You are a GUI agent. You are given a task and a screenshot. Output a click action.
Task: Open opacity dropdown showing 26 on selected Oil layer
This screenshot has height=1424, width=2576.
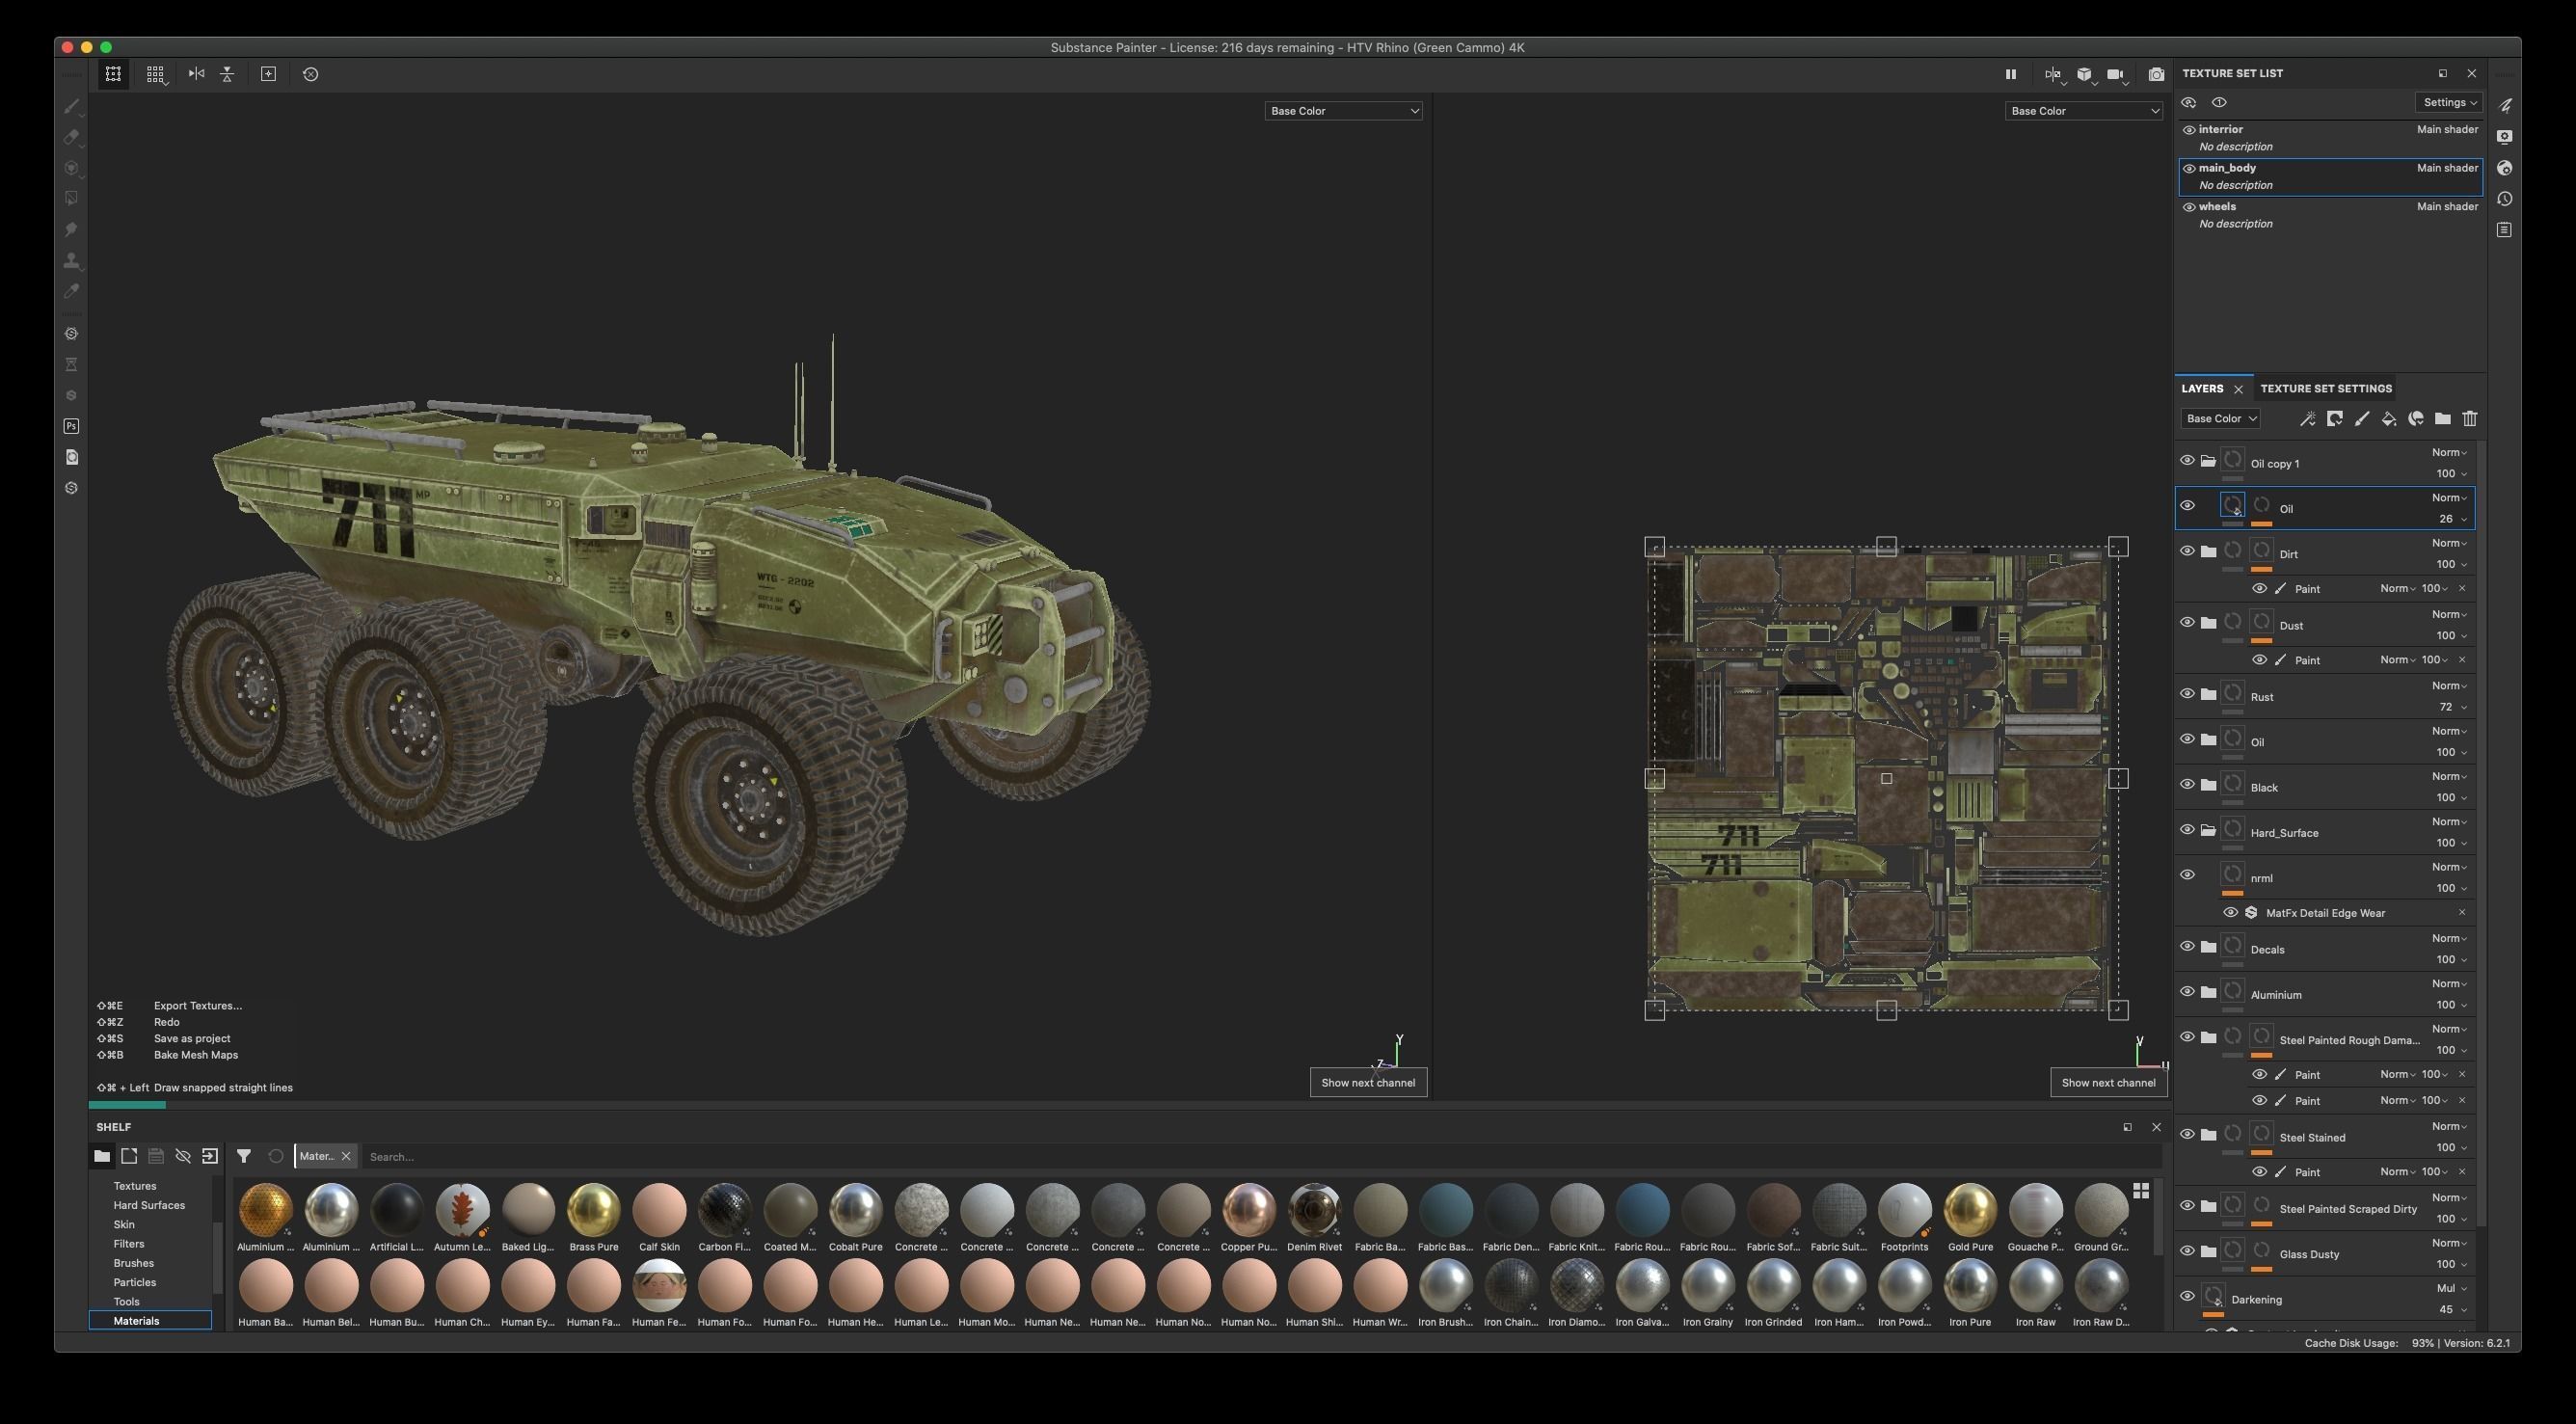coord(2452,519)
